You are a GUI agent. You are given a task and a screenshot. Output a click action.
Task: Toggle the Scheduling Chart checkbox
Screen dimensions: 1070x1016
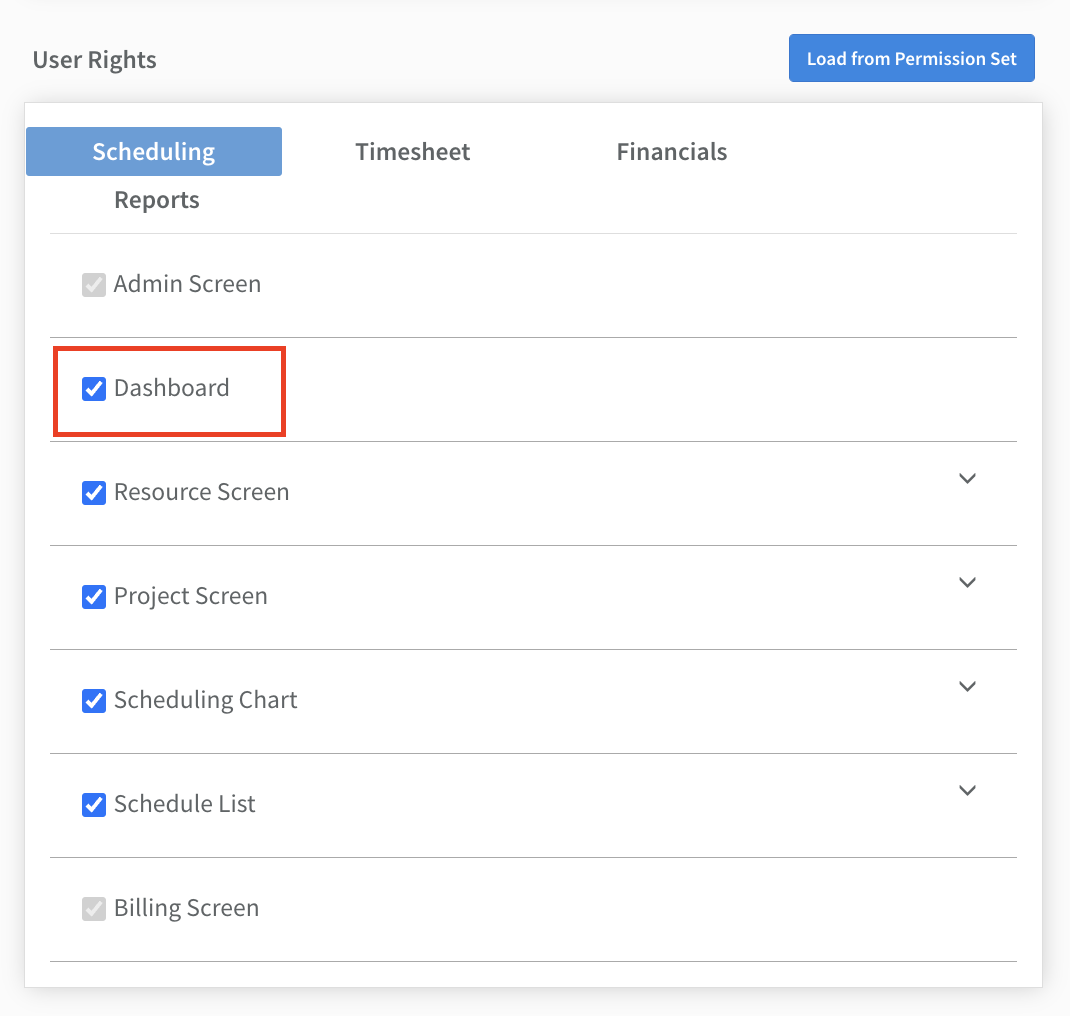(x=94, y=701)
